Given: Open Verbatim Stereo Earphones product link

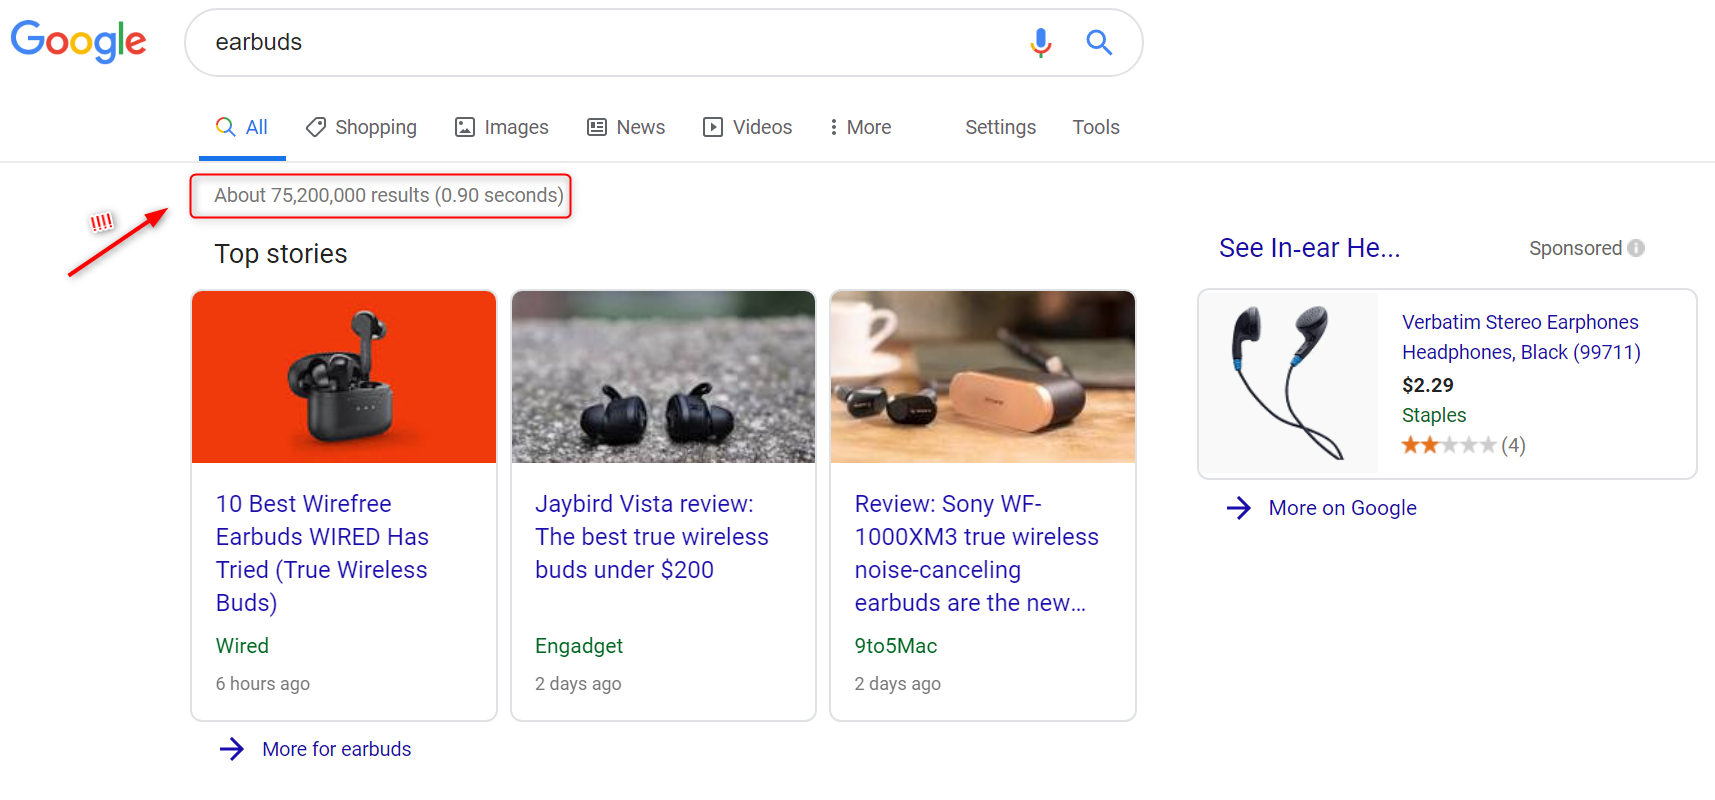Looking at the screenshot, I should [1521, 337].
